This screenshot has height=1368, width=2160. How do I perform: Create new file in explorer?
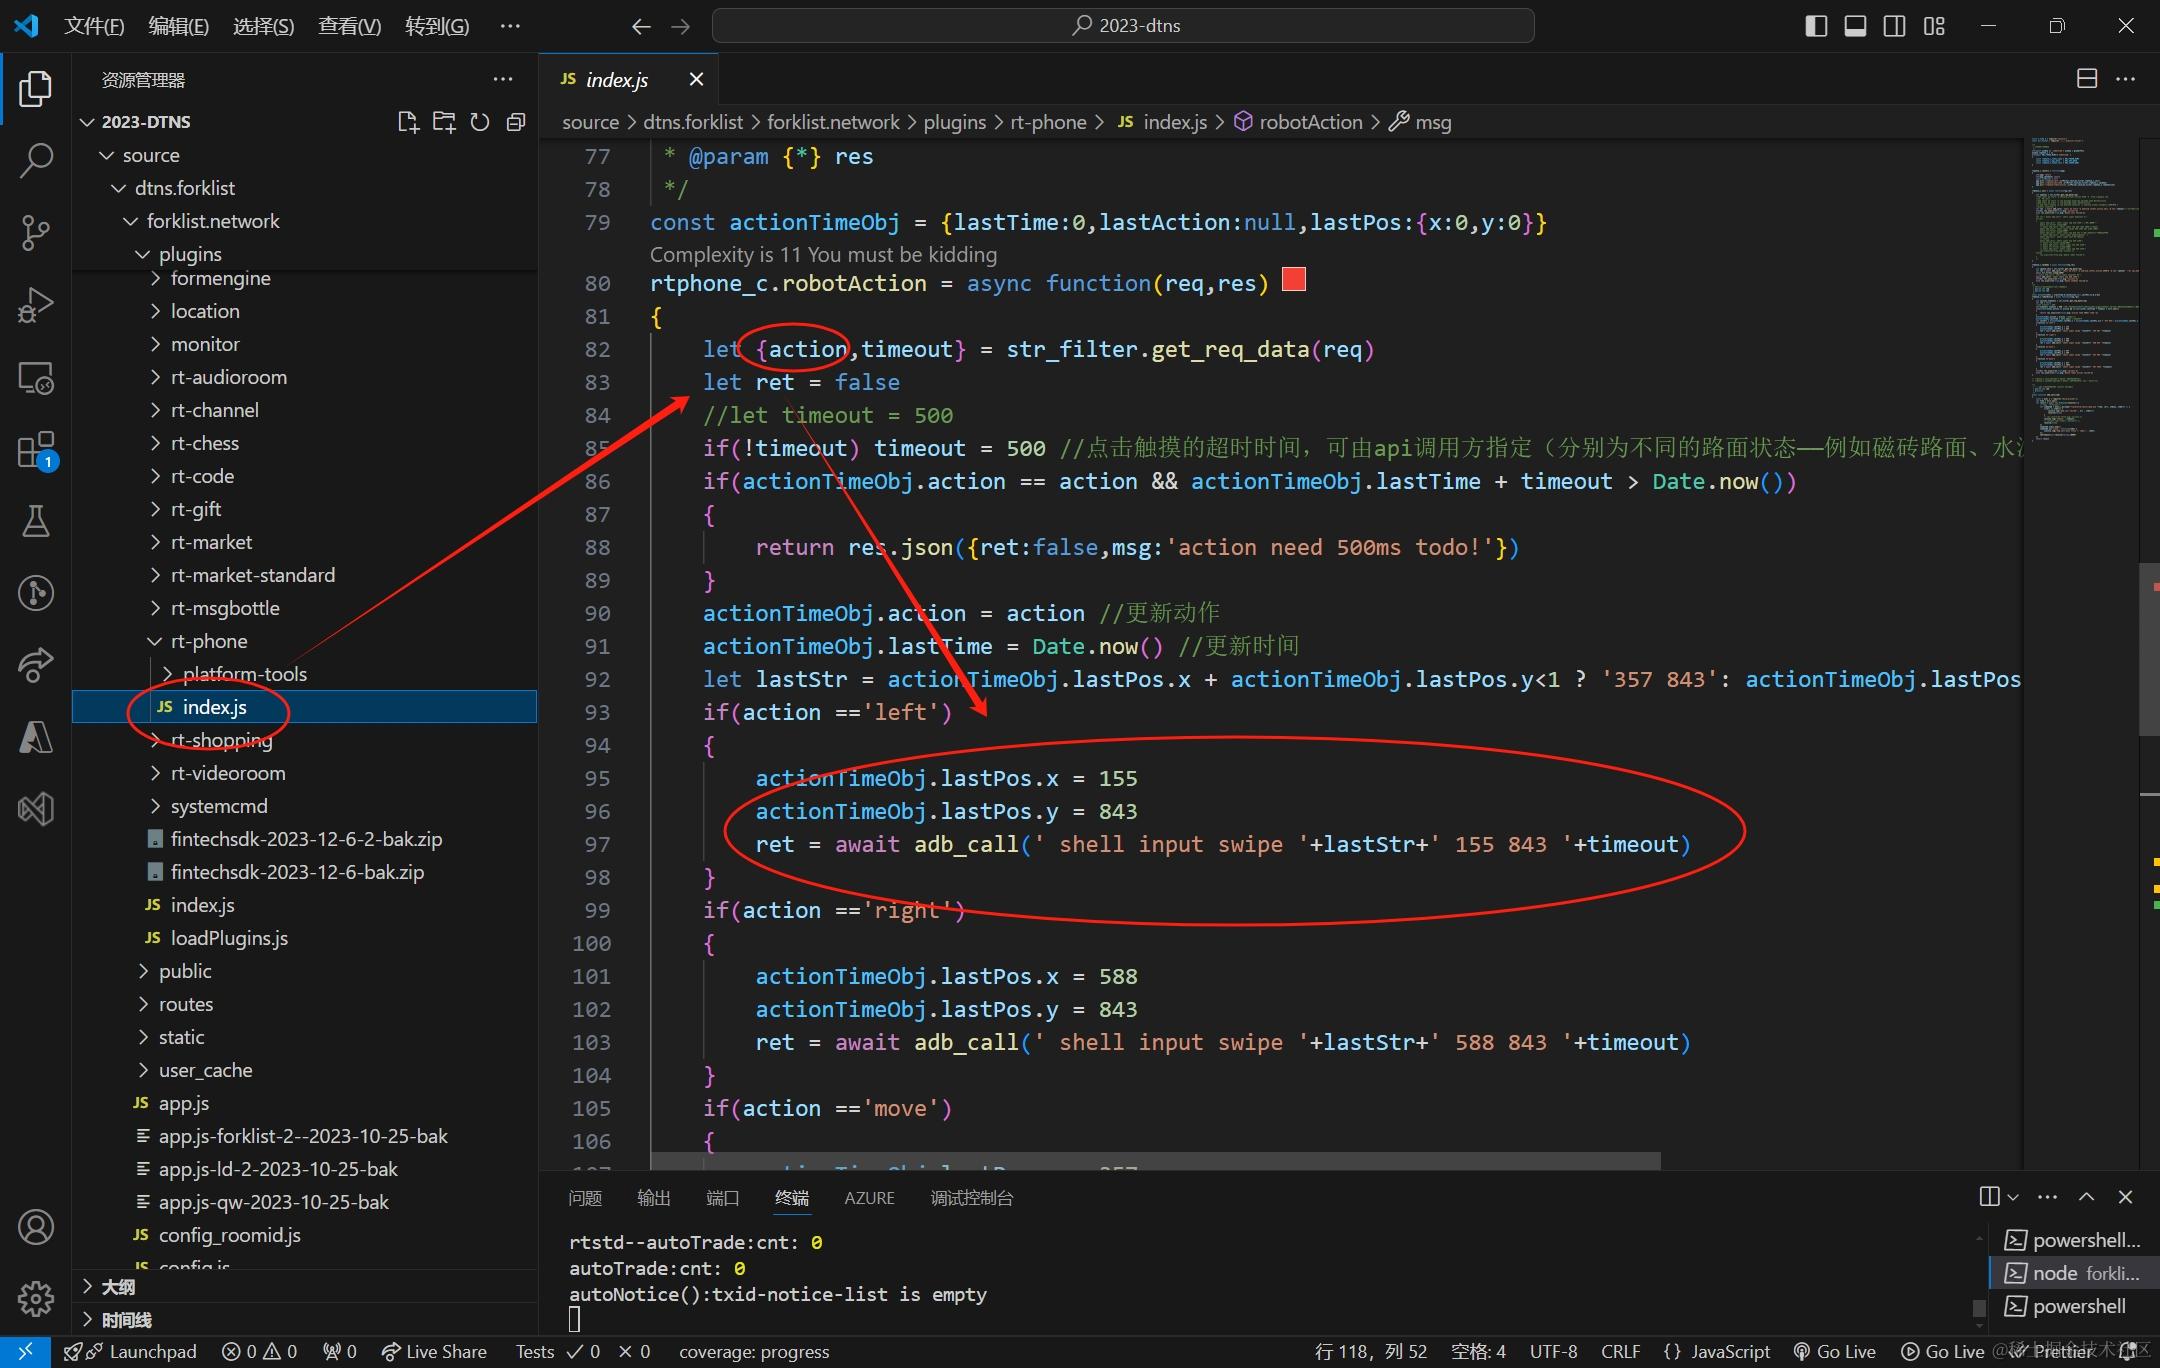[x=408, y=122]
